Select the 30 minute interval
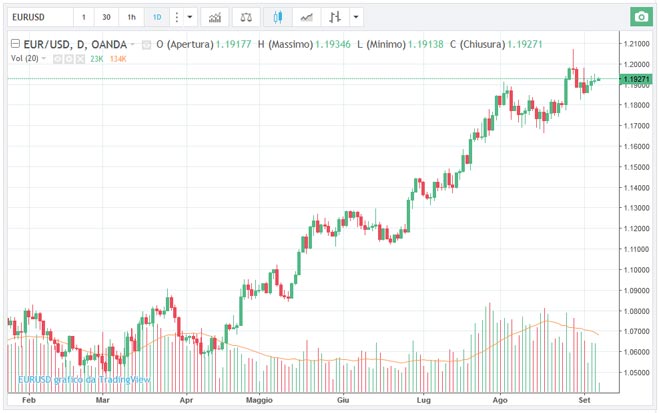Viewport: 660px width, 413px height. [x=106, y=18]
